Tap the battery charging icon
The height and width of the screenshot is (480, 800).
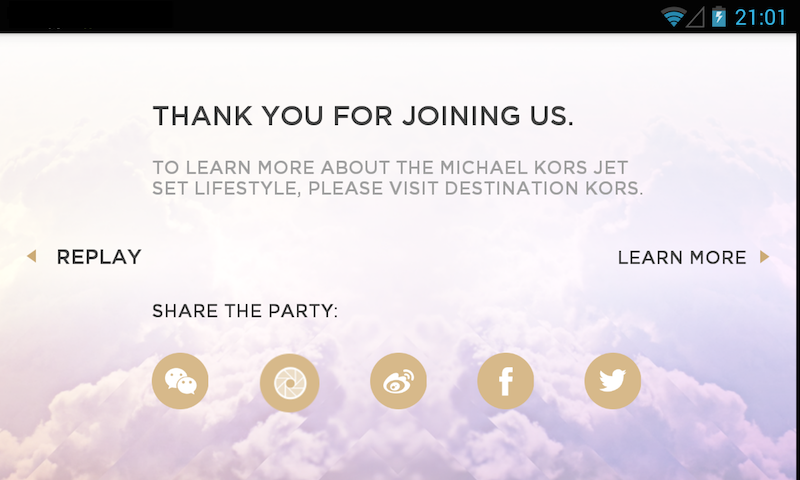coord(718,17)
